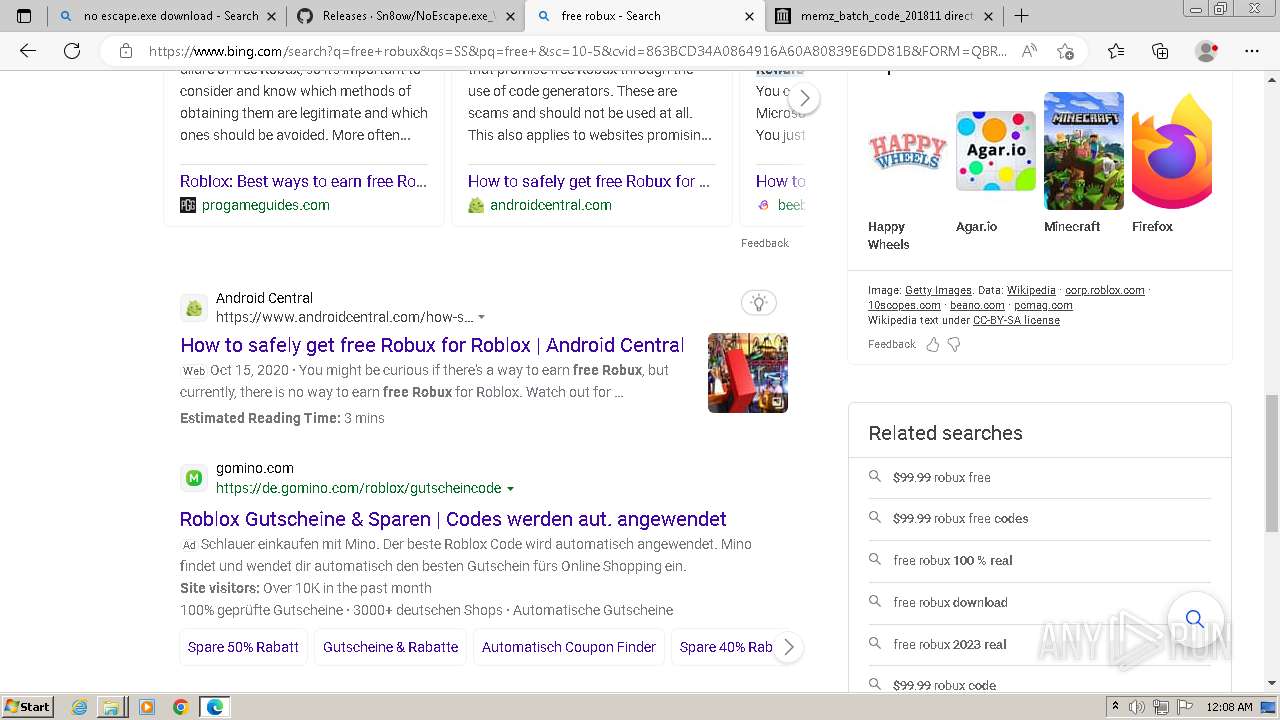
Task: Open the browser profile avatar
Action: coord(1207,51)
